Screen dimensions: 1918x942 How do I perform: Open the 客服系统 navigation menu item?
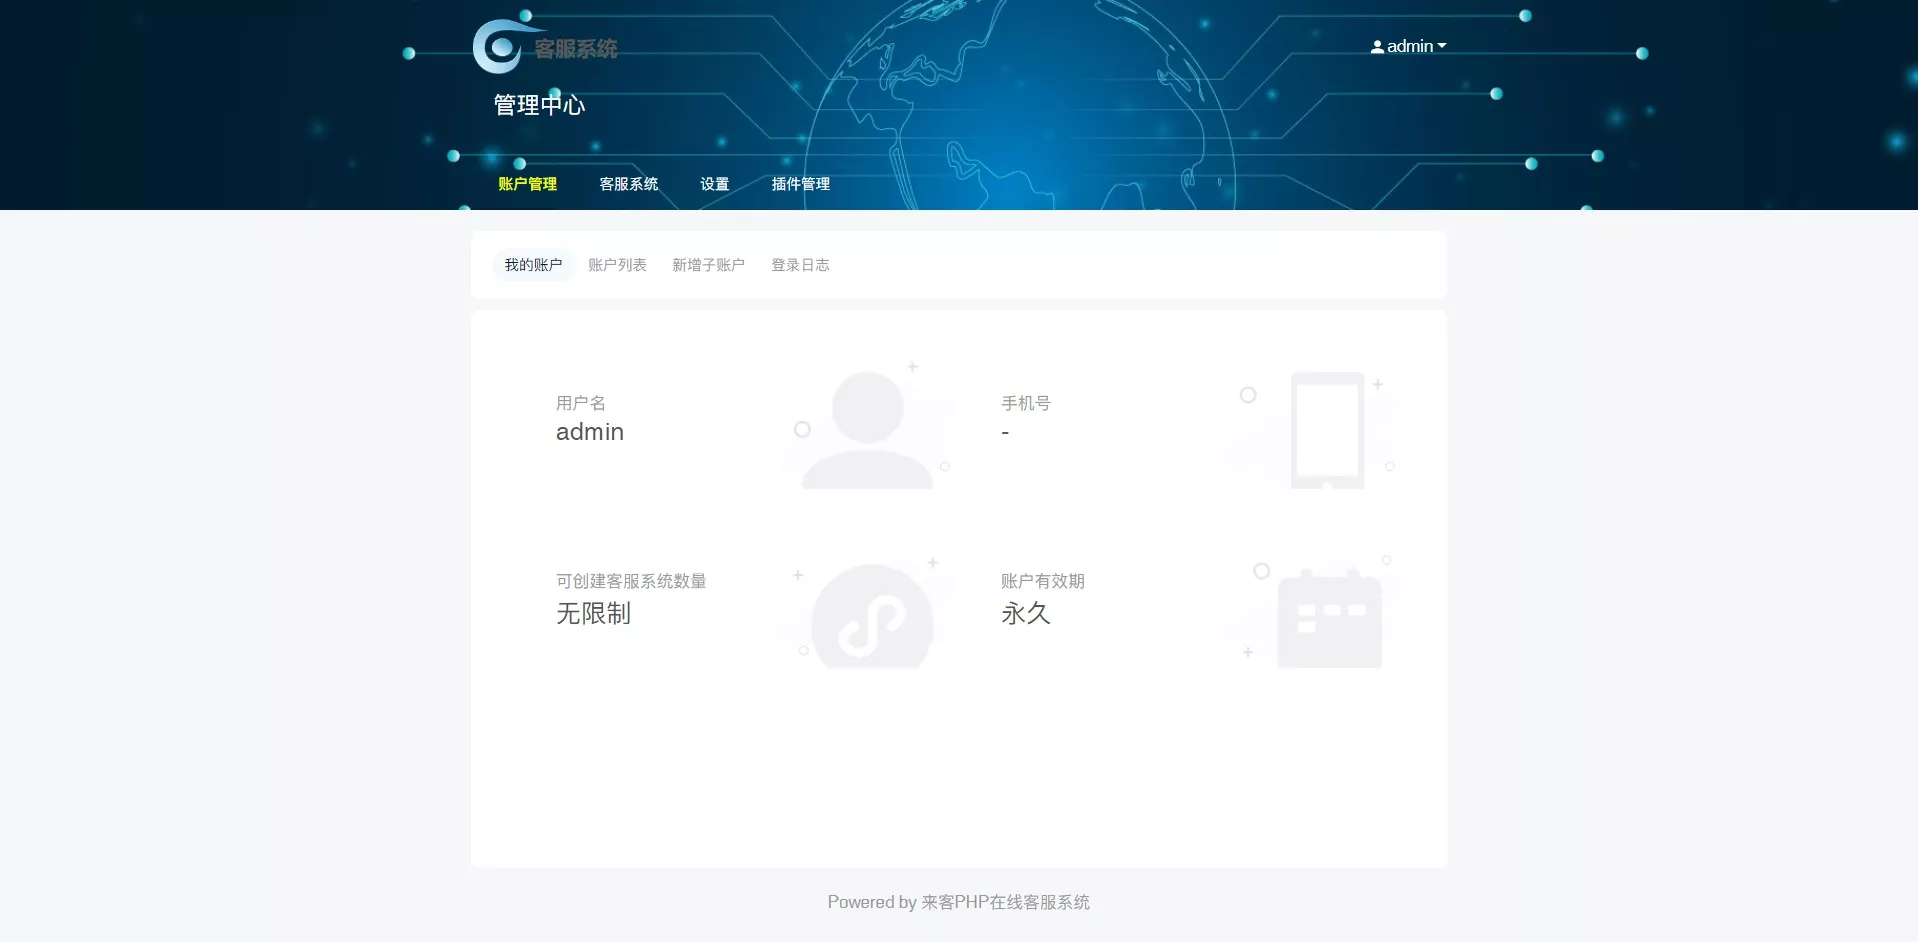[x=628, y=184]
